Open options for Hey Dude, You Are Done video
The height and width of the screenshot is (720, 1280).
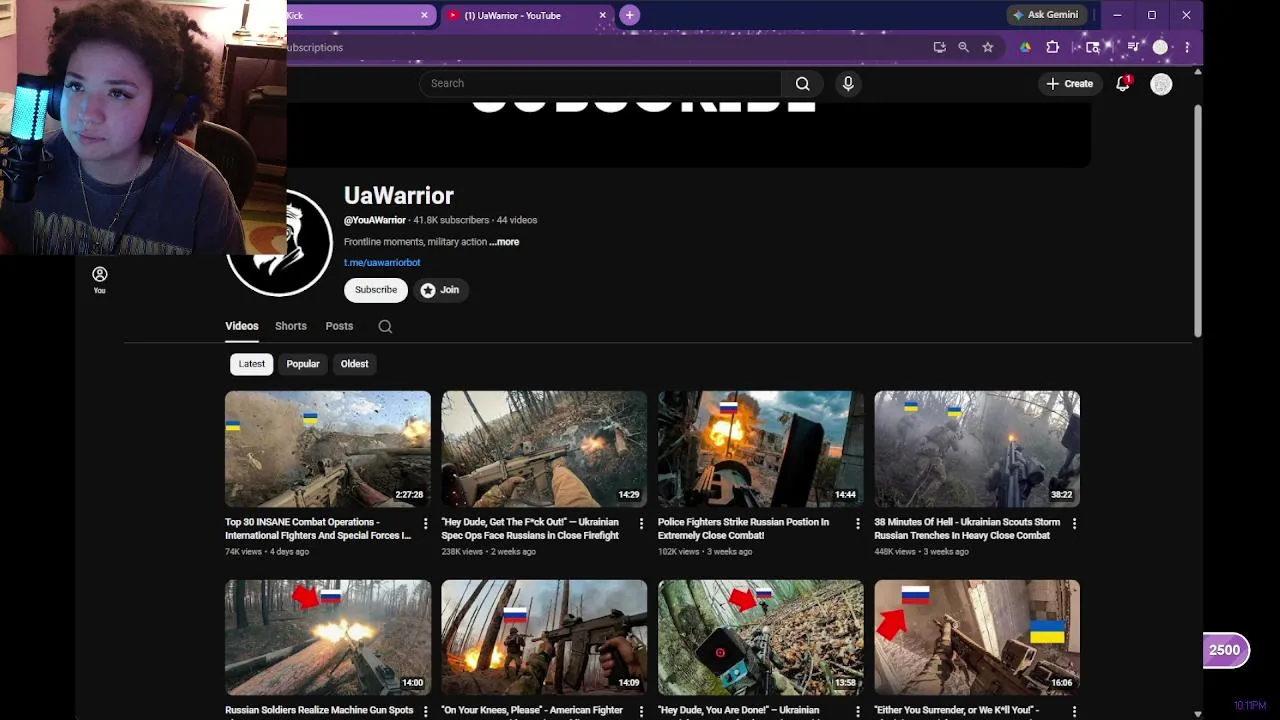click(858, 711)
